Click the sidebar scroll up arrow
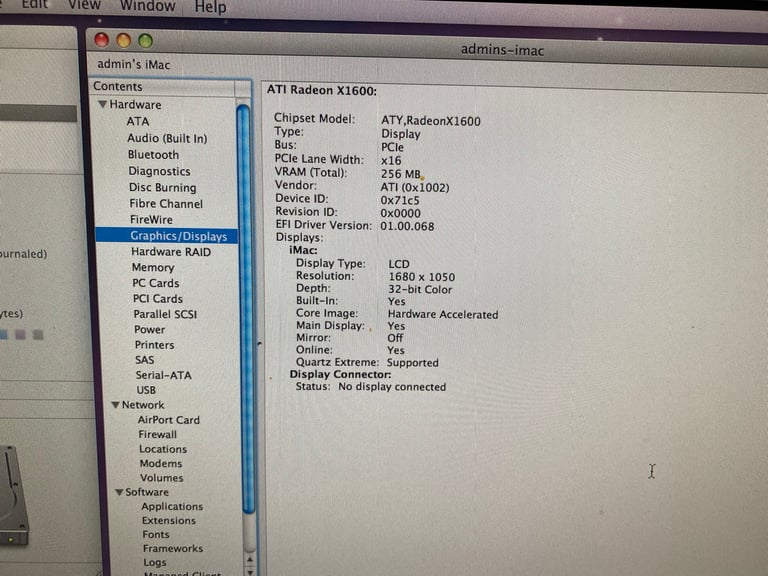The image size is (768, 576). coord(250,559)
